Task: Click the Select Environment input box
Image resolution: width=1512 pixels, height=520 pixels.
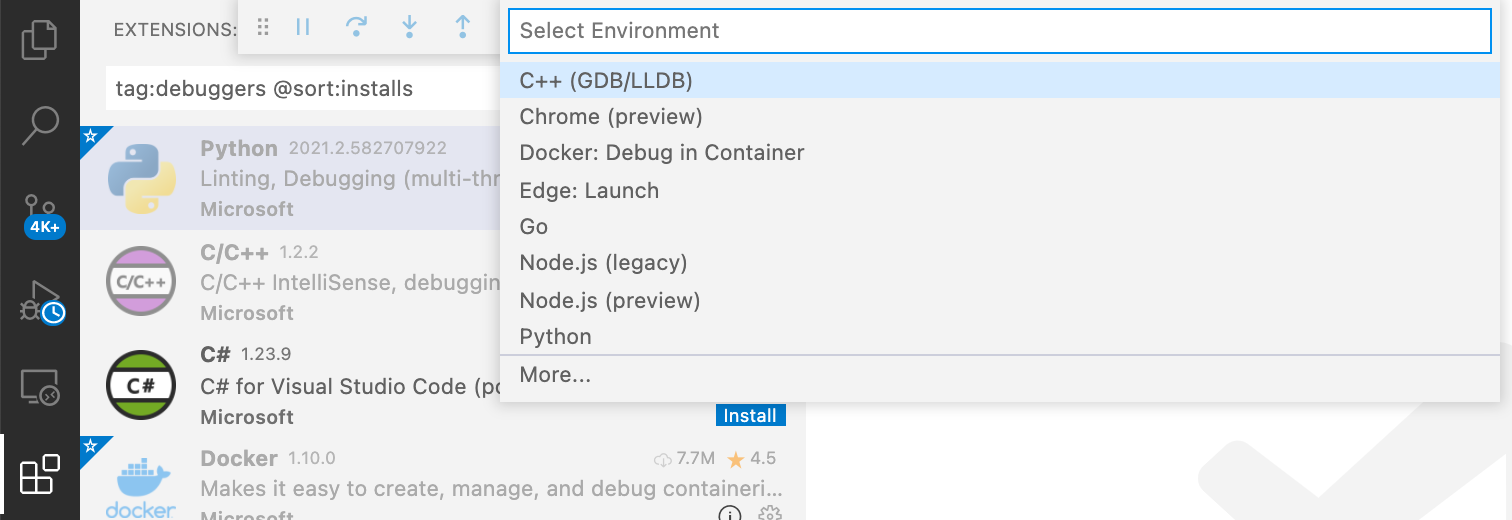Action: (x=999, y=31)
